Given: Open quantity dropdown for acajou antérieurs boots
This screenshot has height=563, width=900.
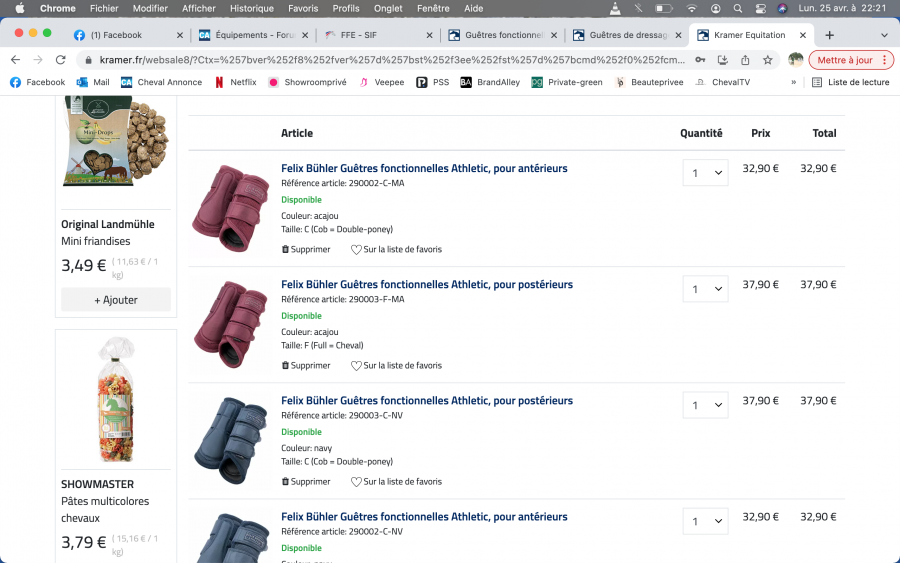Looking at the screenshot, I should 705,173.
